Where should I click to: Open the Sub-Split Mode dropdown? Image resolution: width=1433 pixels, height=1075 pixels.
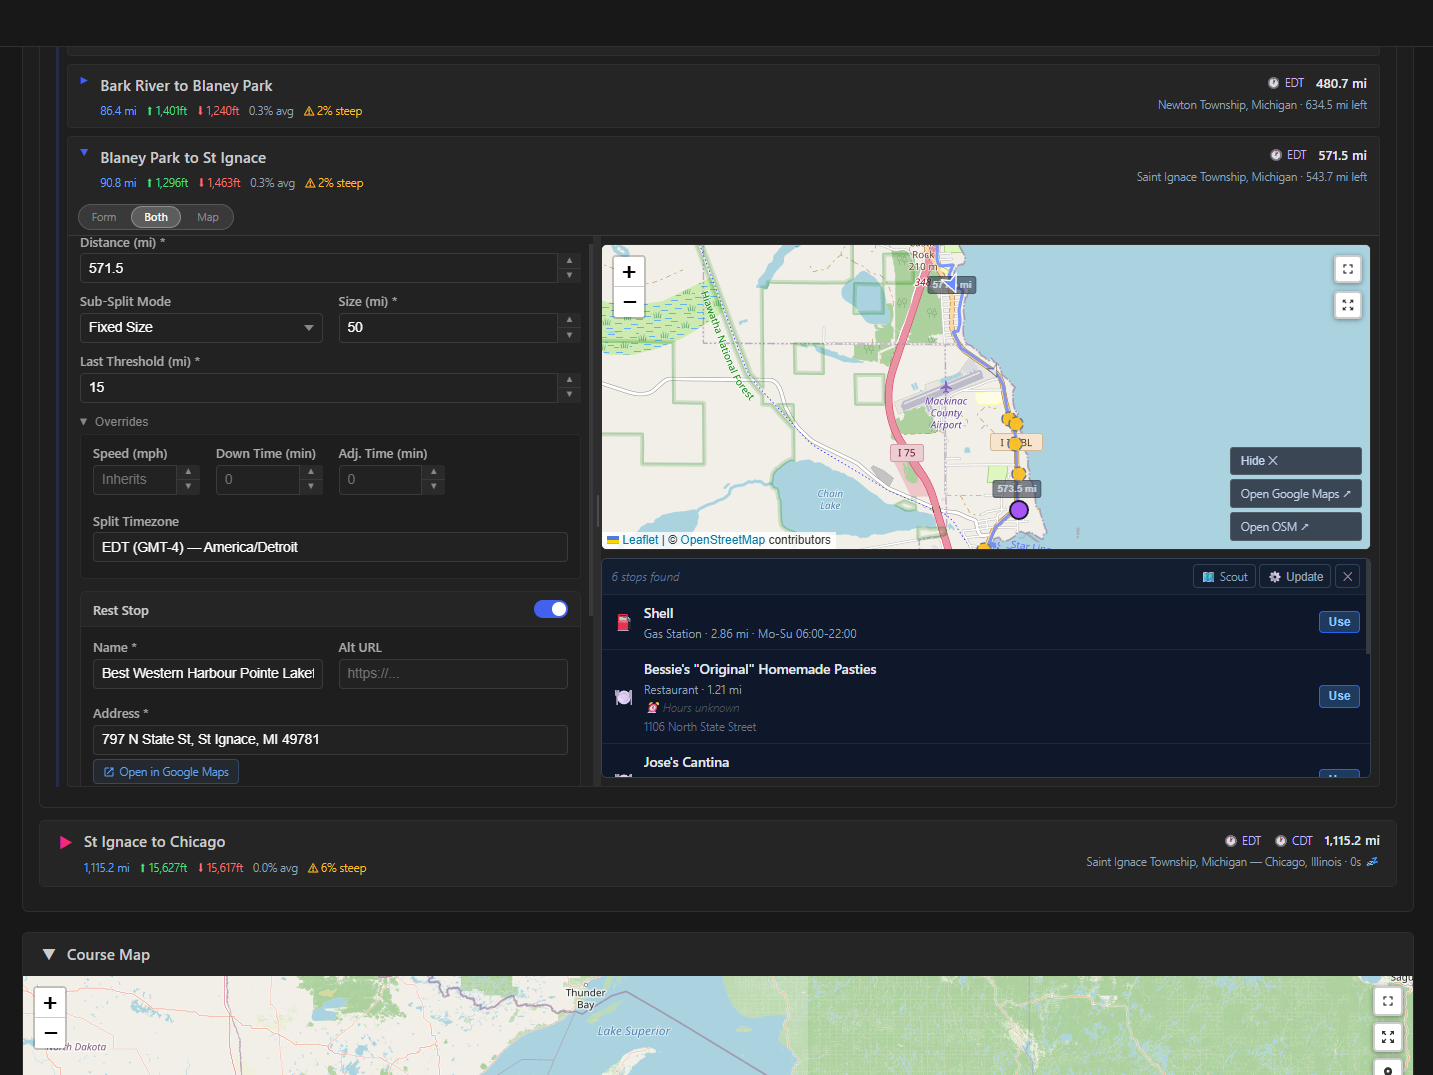[x=201, y=328]
